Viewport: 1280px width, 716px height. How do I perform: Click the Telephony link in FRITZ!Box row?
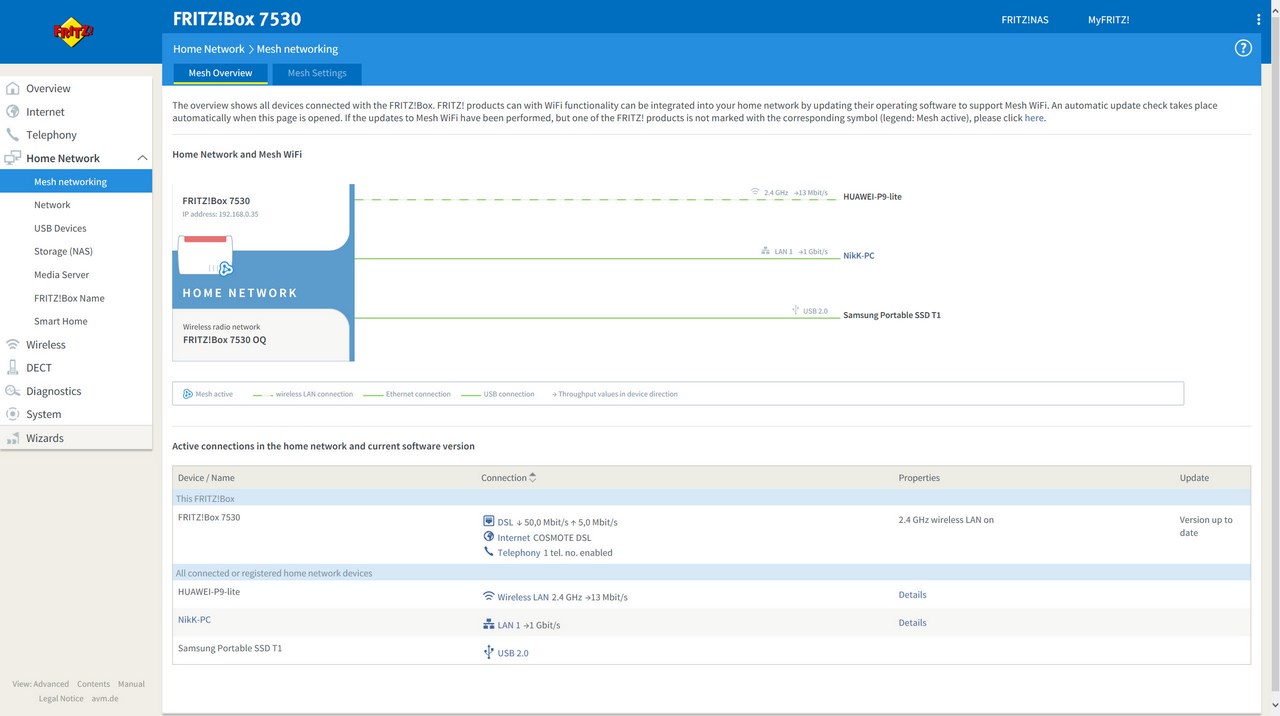[519, 553]
